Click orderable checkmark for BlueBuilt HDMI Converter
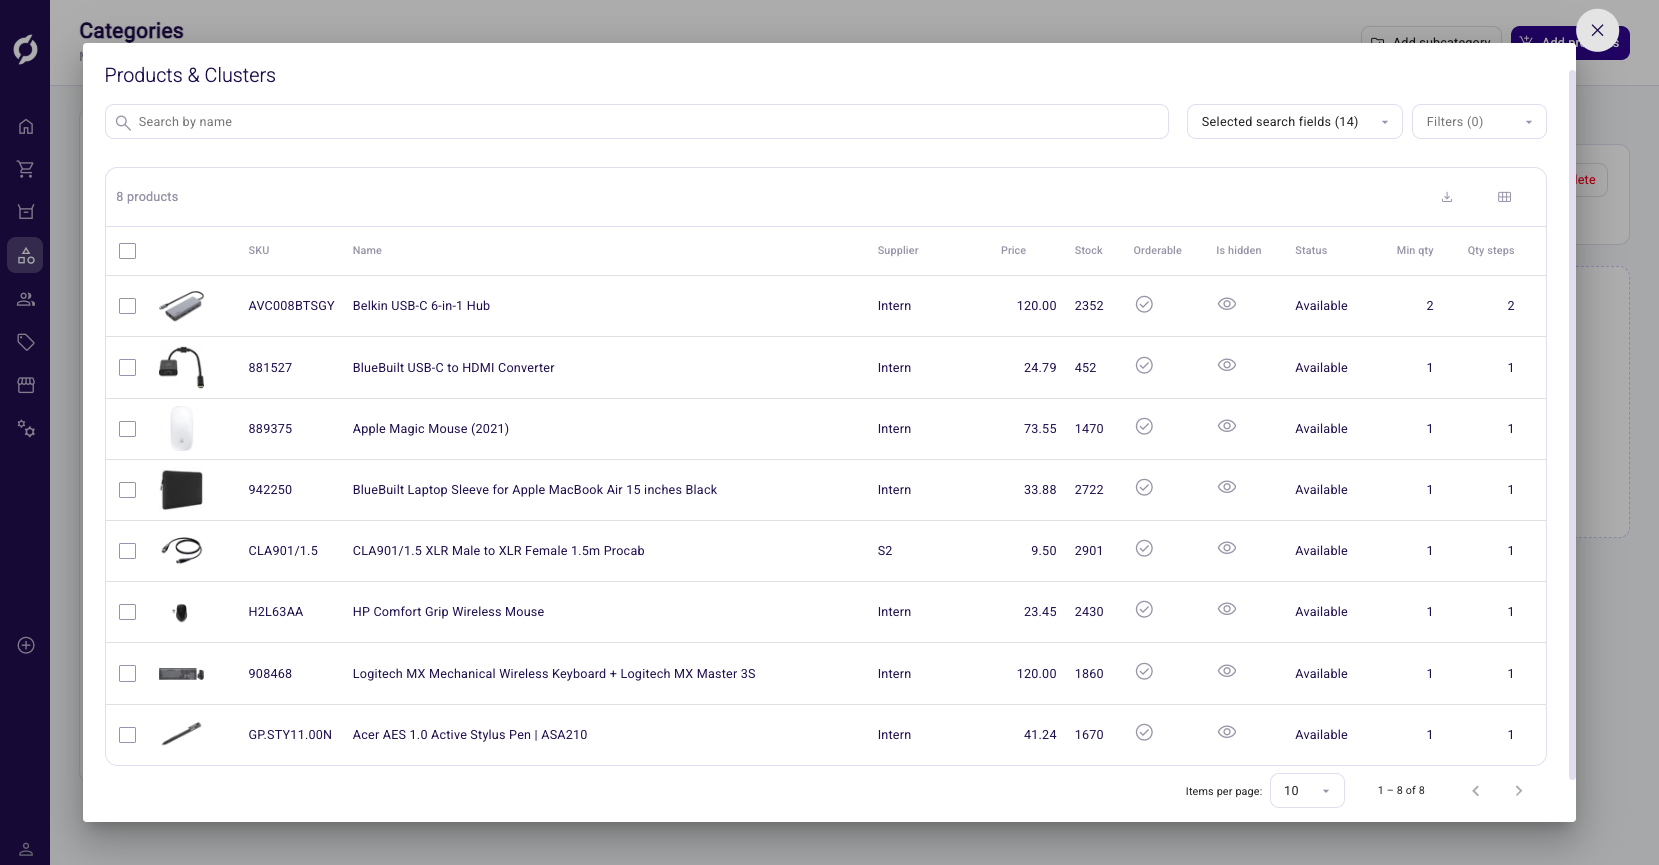The height and width of the screenshot is (865, 1659). [x=1145, y=365]
